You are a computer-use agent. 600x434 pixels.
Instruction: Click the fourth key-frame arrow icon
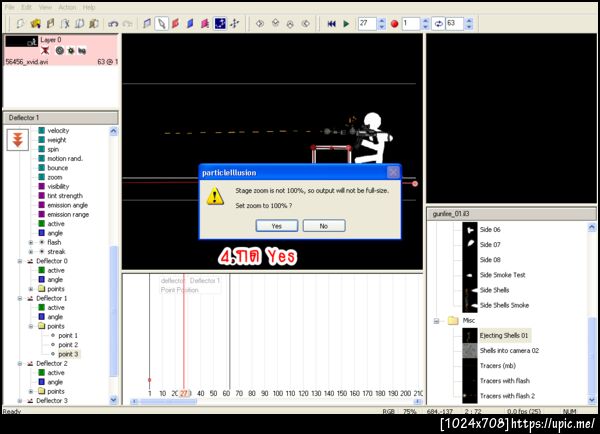pos(305,24)
